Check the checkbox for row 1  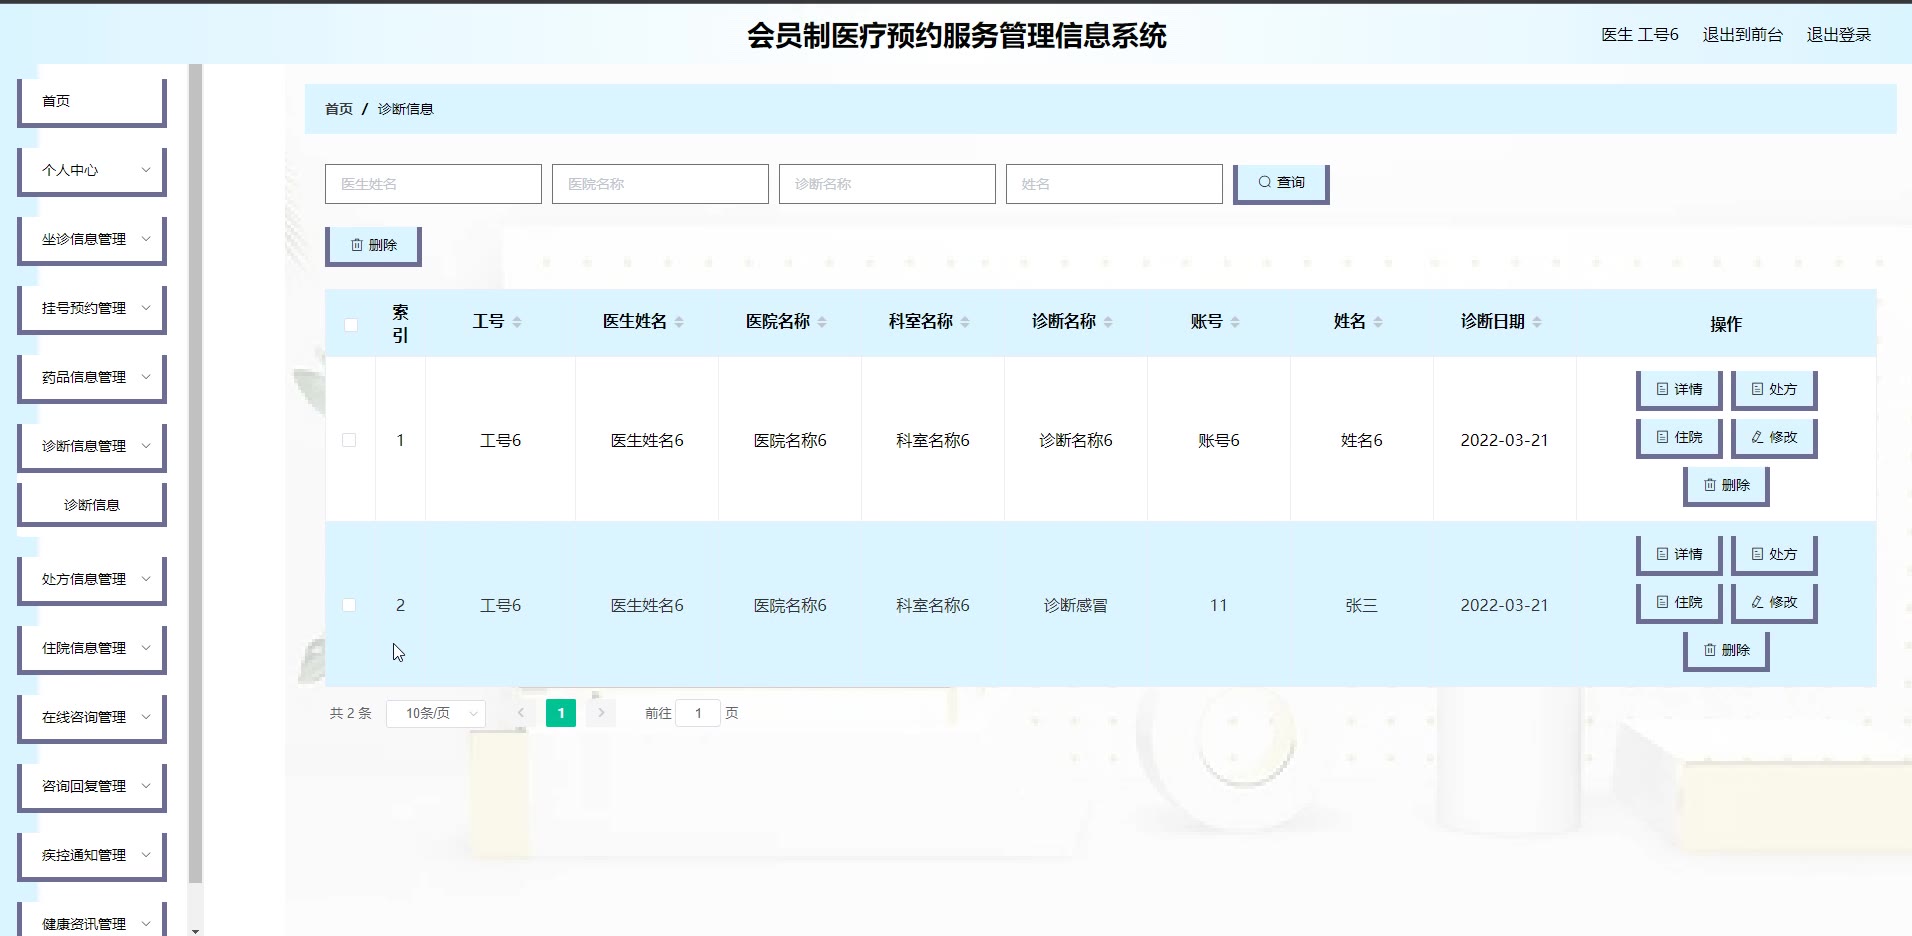click(349, 440)
